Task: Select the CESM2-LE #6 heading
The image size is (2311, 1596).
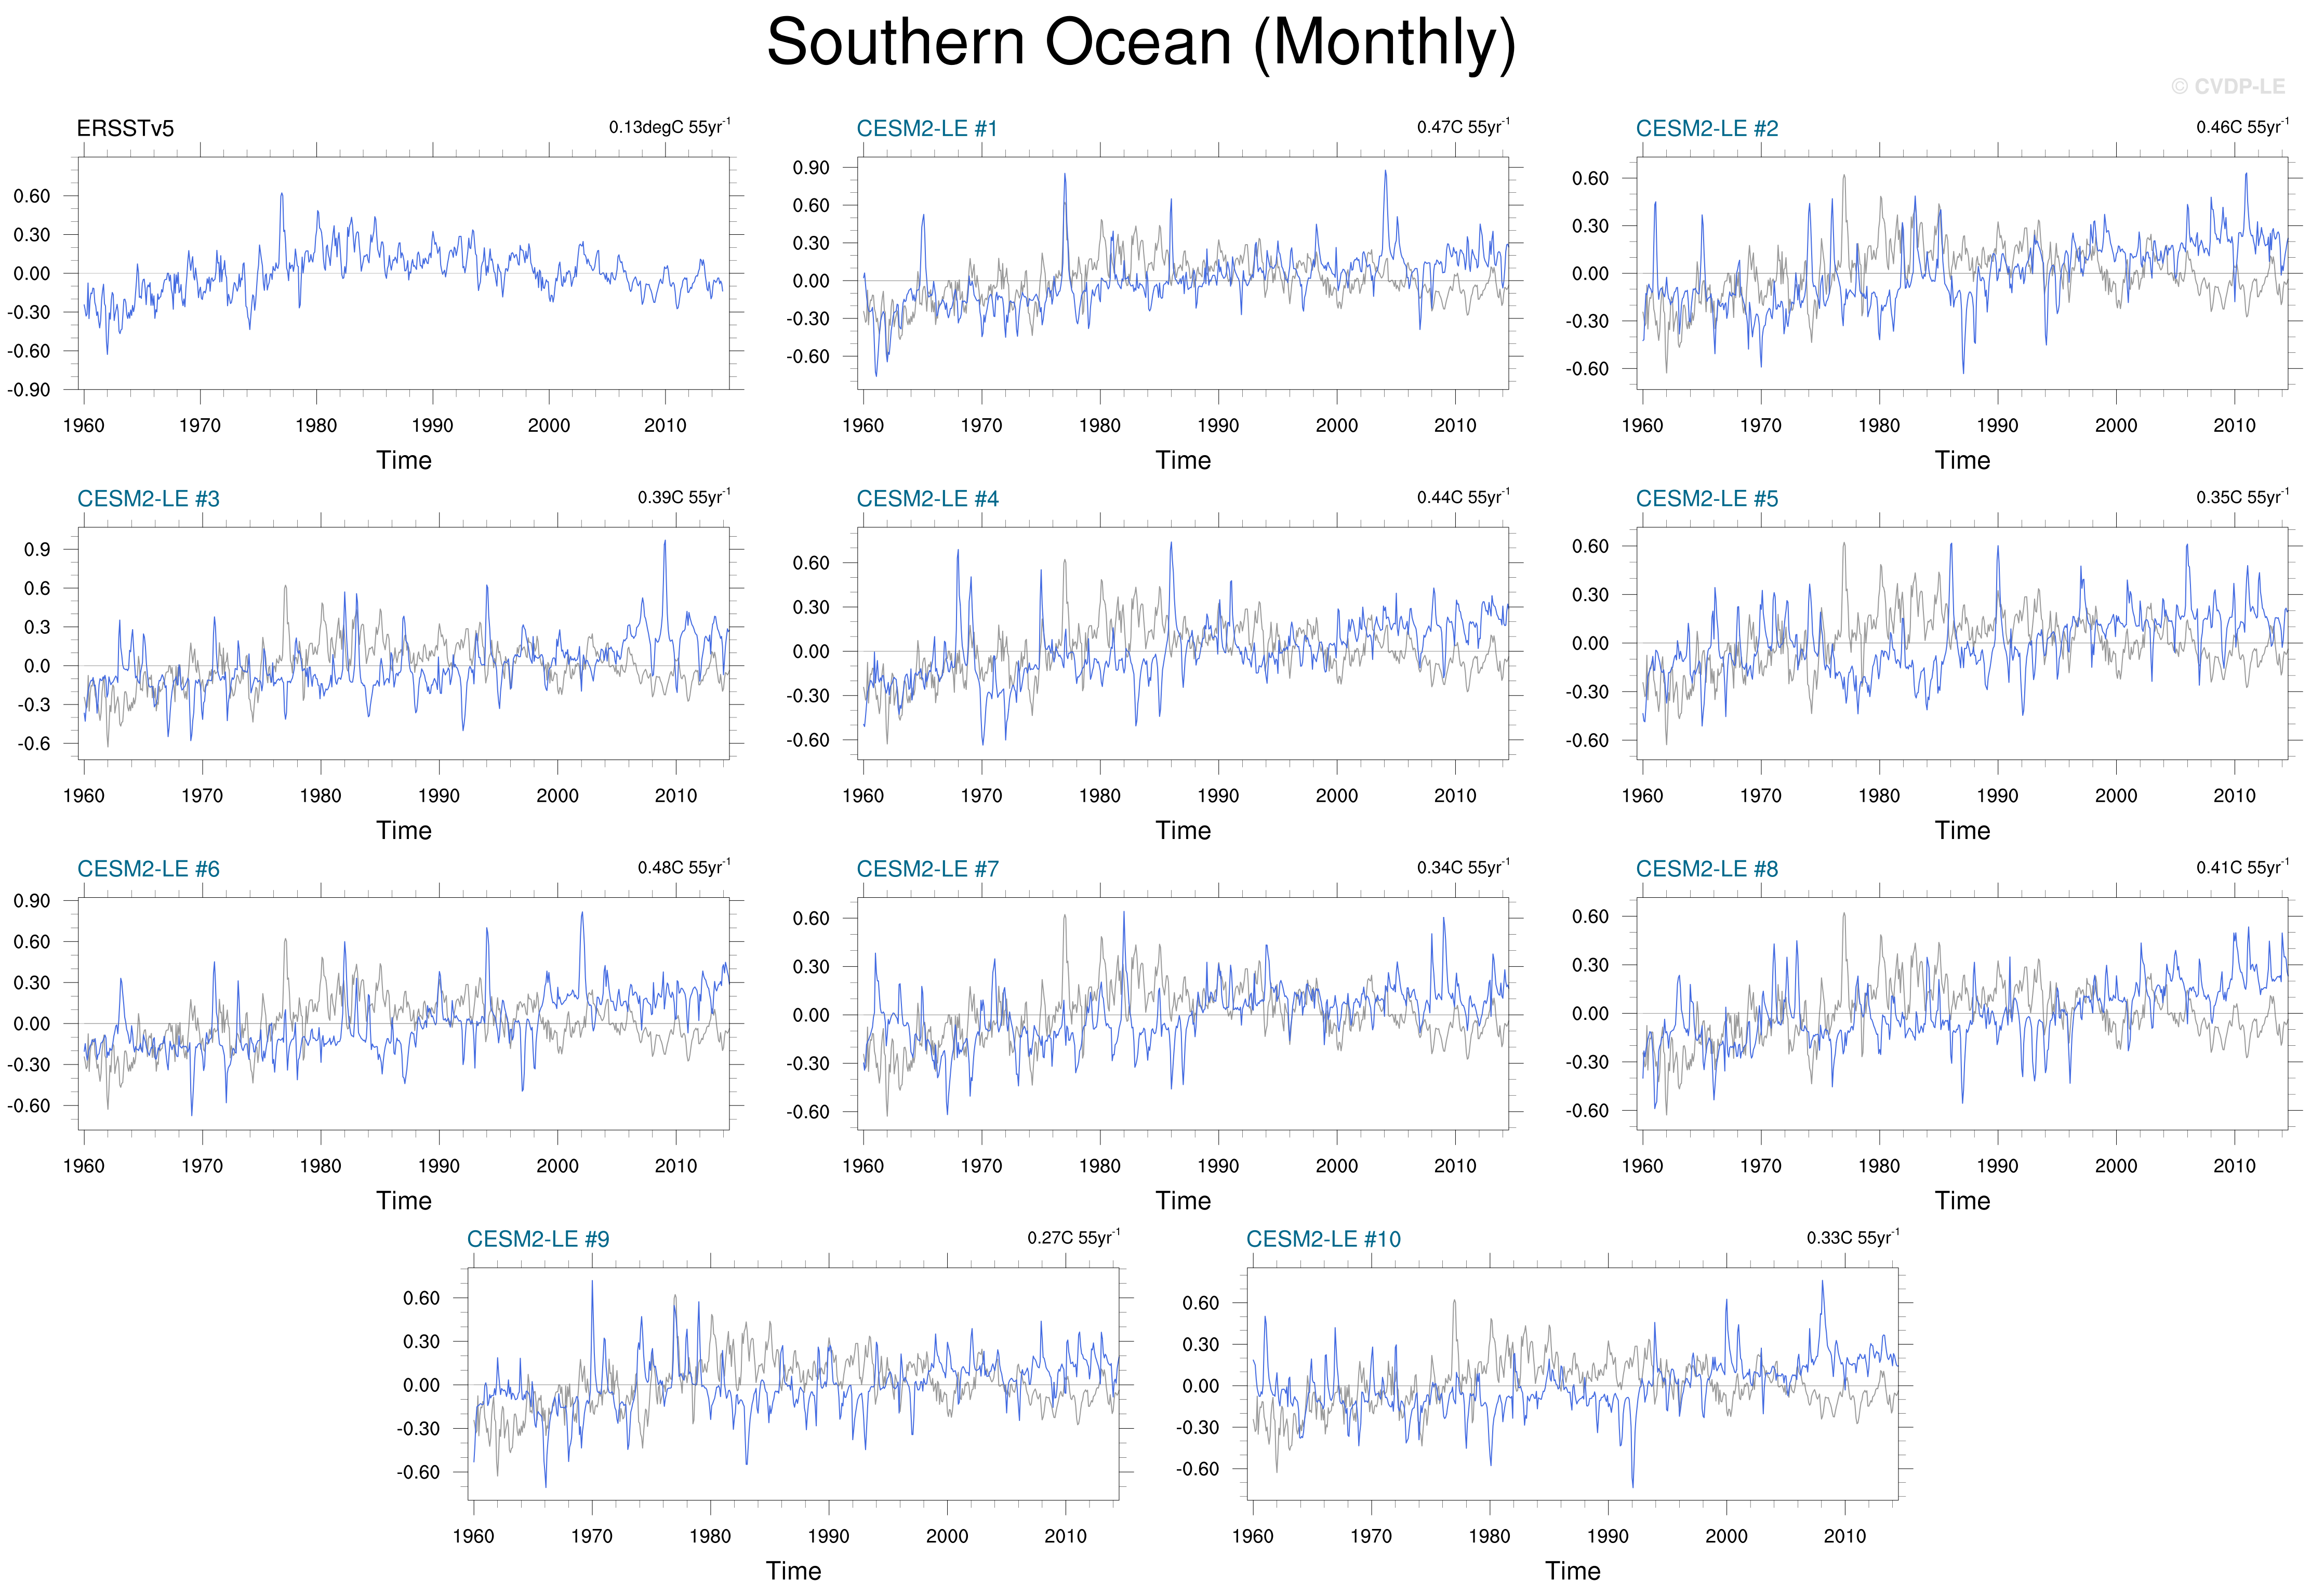Action: click(x=148, y=869)
